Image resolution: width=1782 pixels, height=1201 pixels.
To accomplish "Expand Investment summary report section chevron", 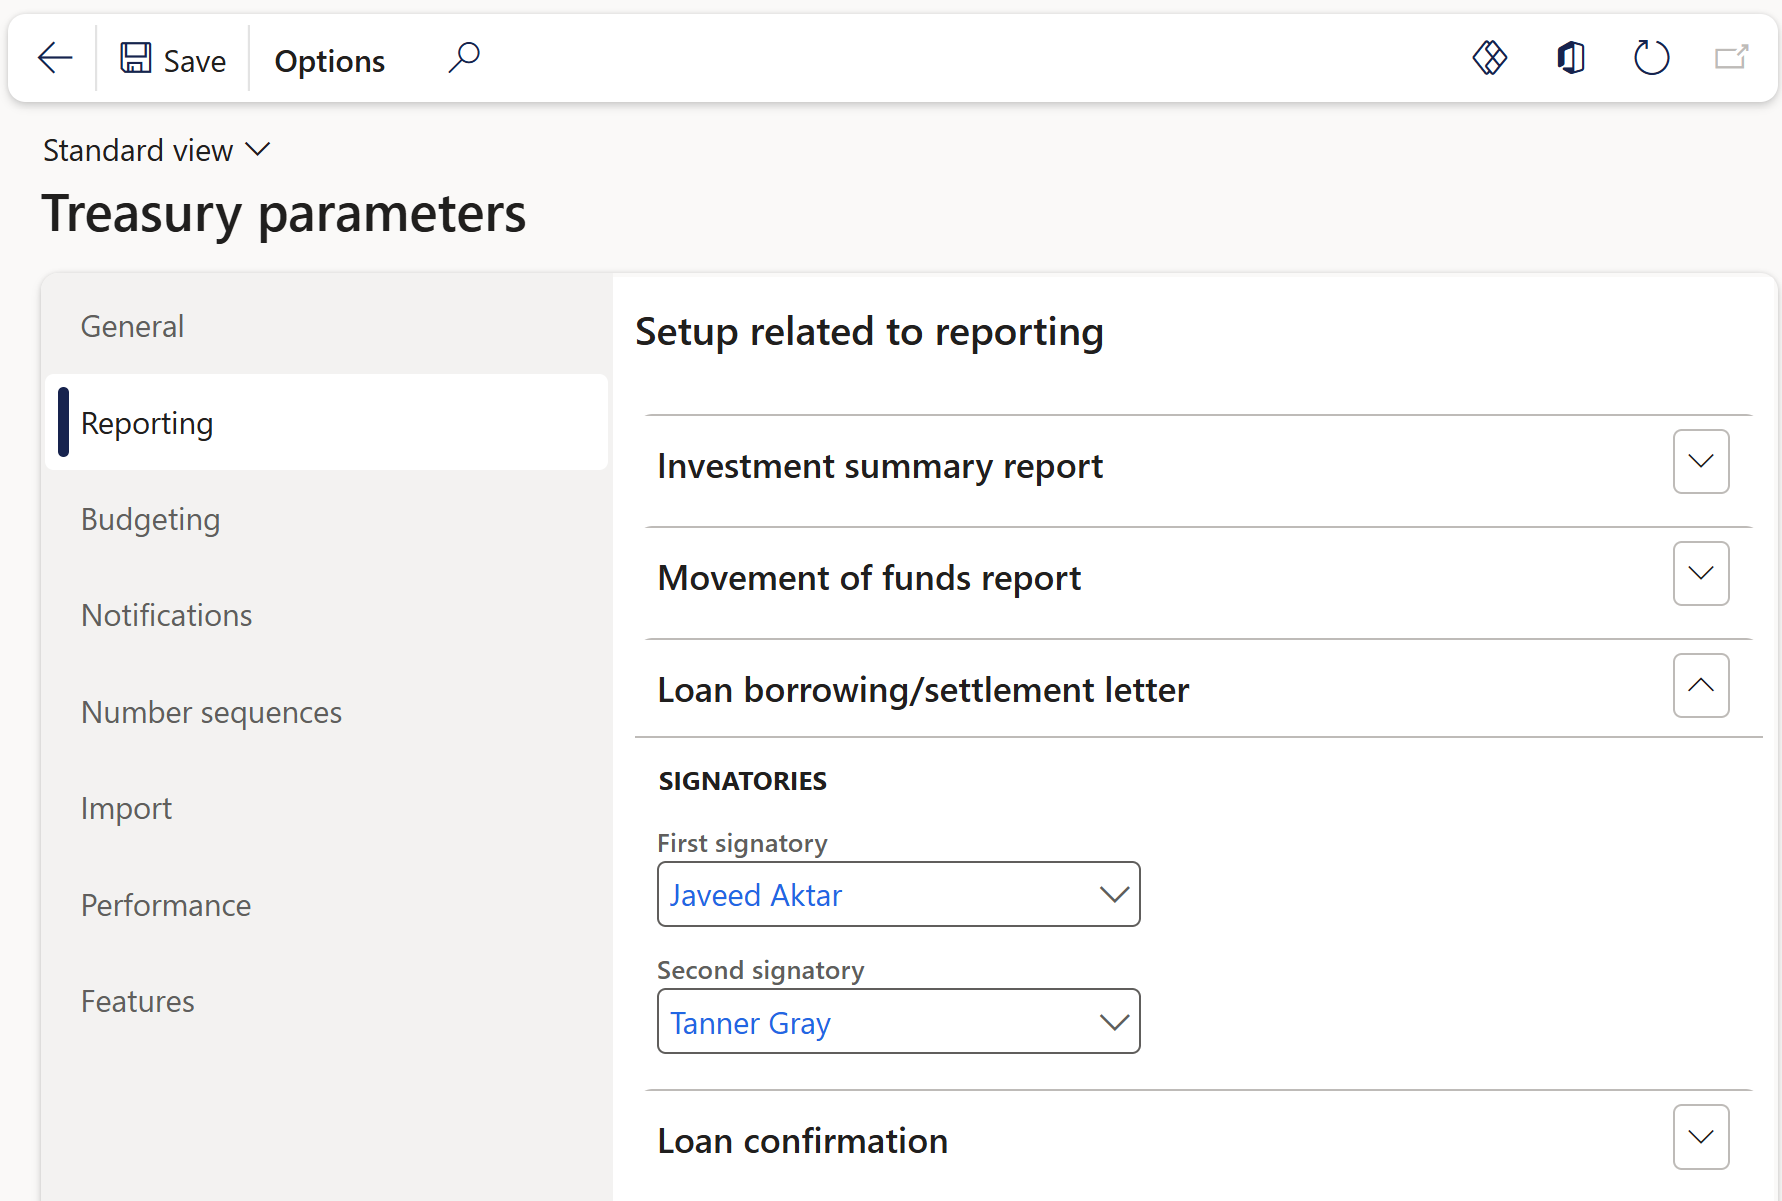I will point(1701,461).
